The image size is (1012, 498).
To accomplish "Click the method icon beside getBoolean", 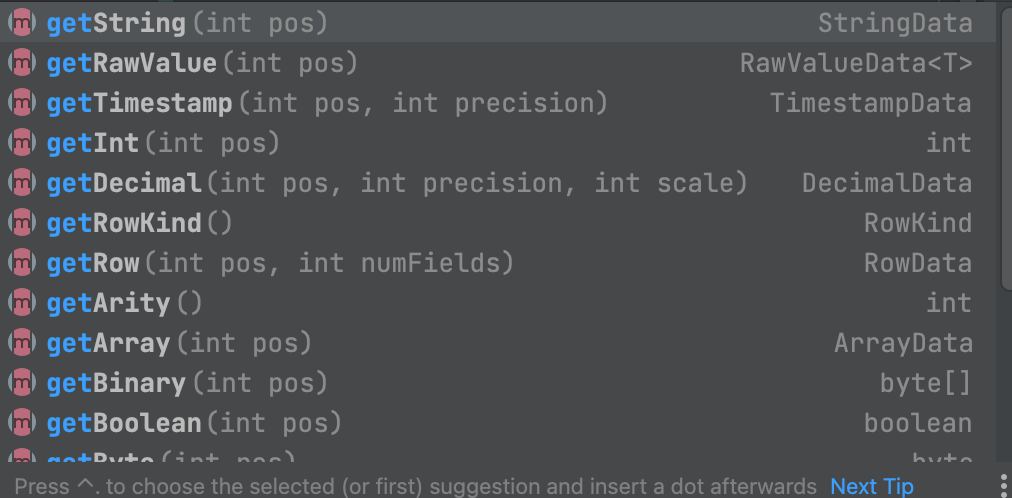I will click(21, 423).
